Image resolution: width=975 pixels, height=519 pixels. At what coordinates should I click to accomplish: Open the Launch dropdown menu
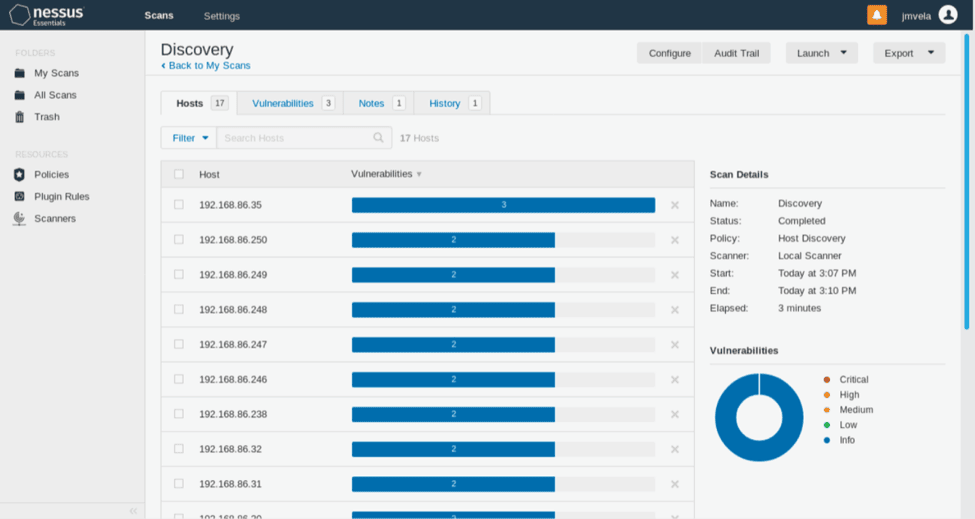click(821, 53)
